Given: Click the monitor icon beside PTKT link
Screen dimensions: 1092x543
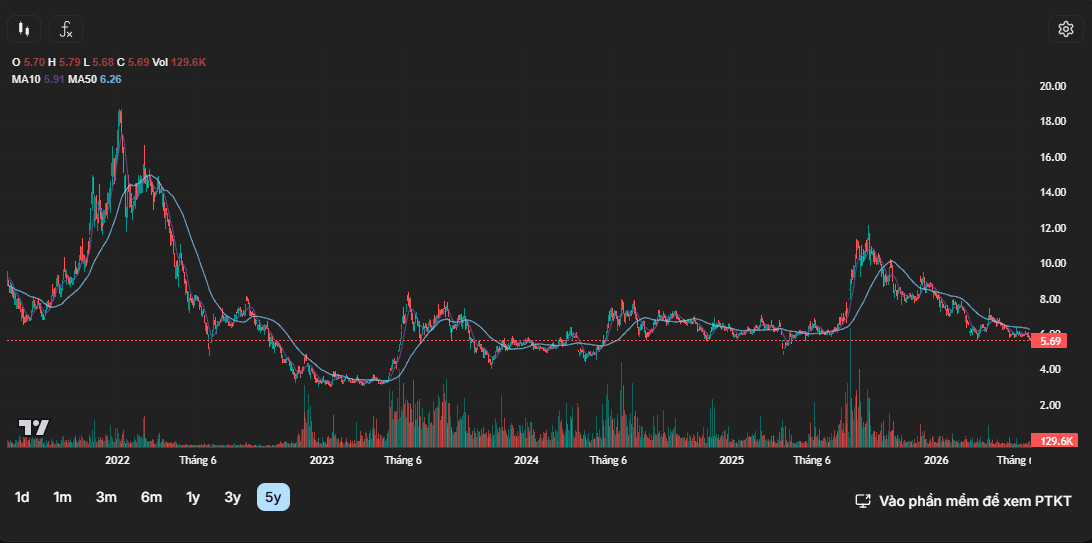Looking at the screenshot, I should coord(864,501).
